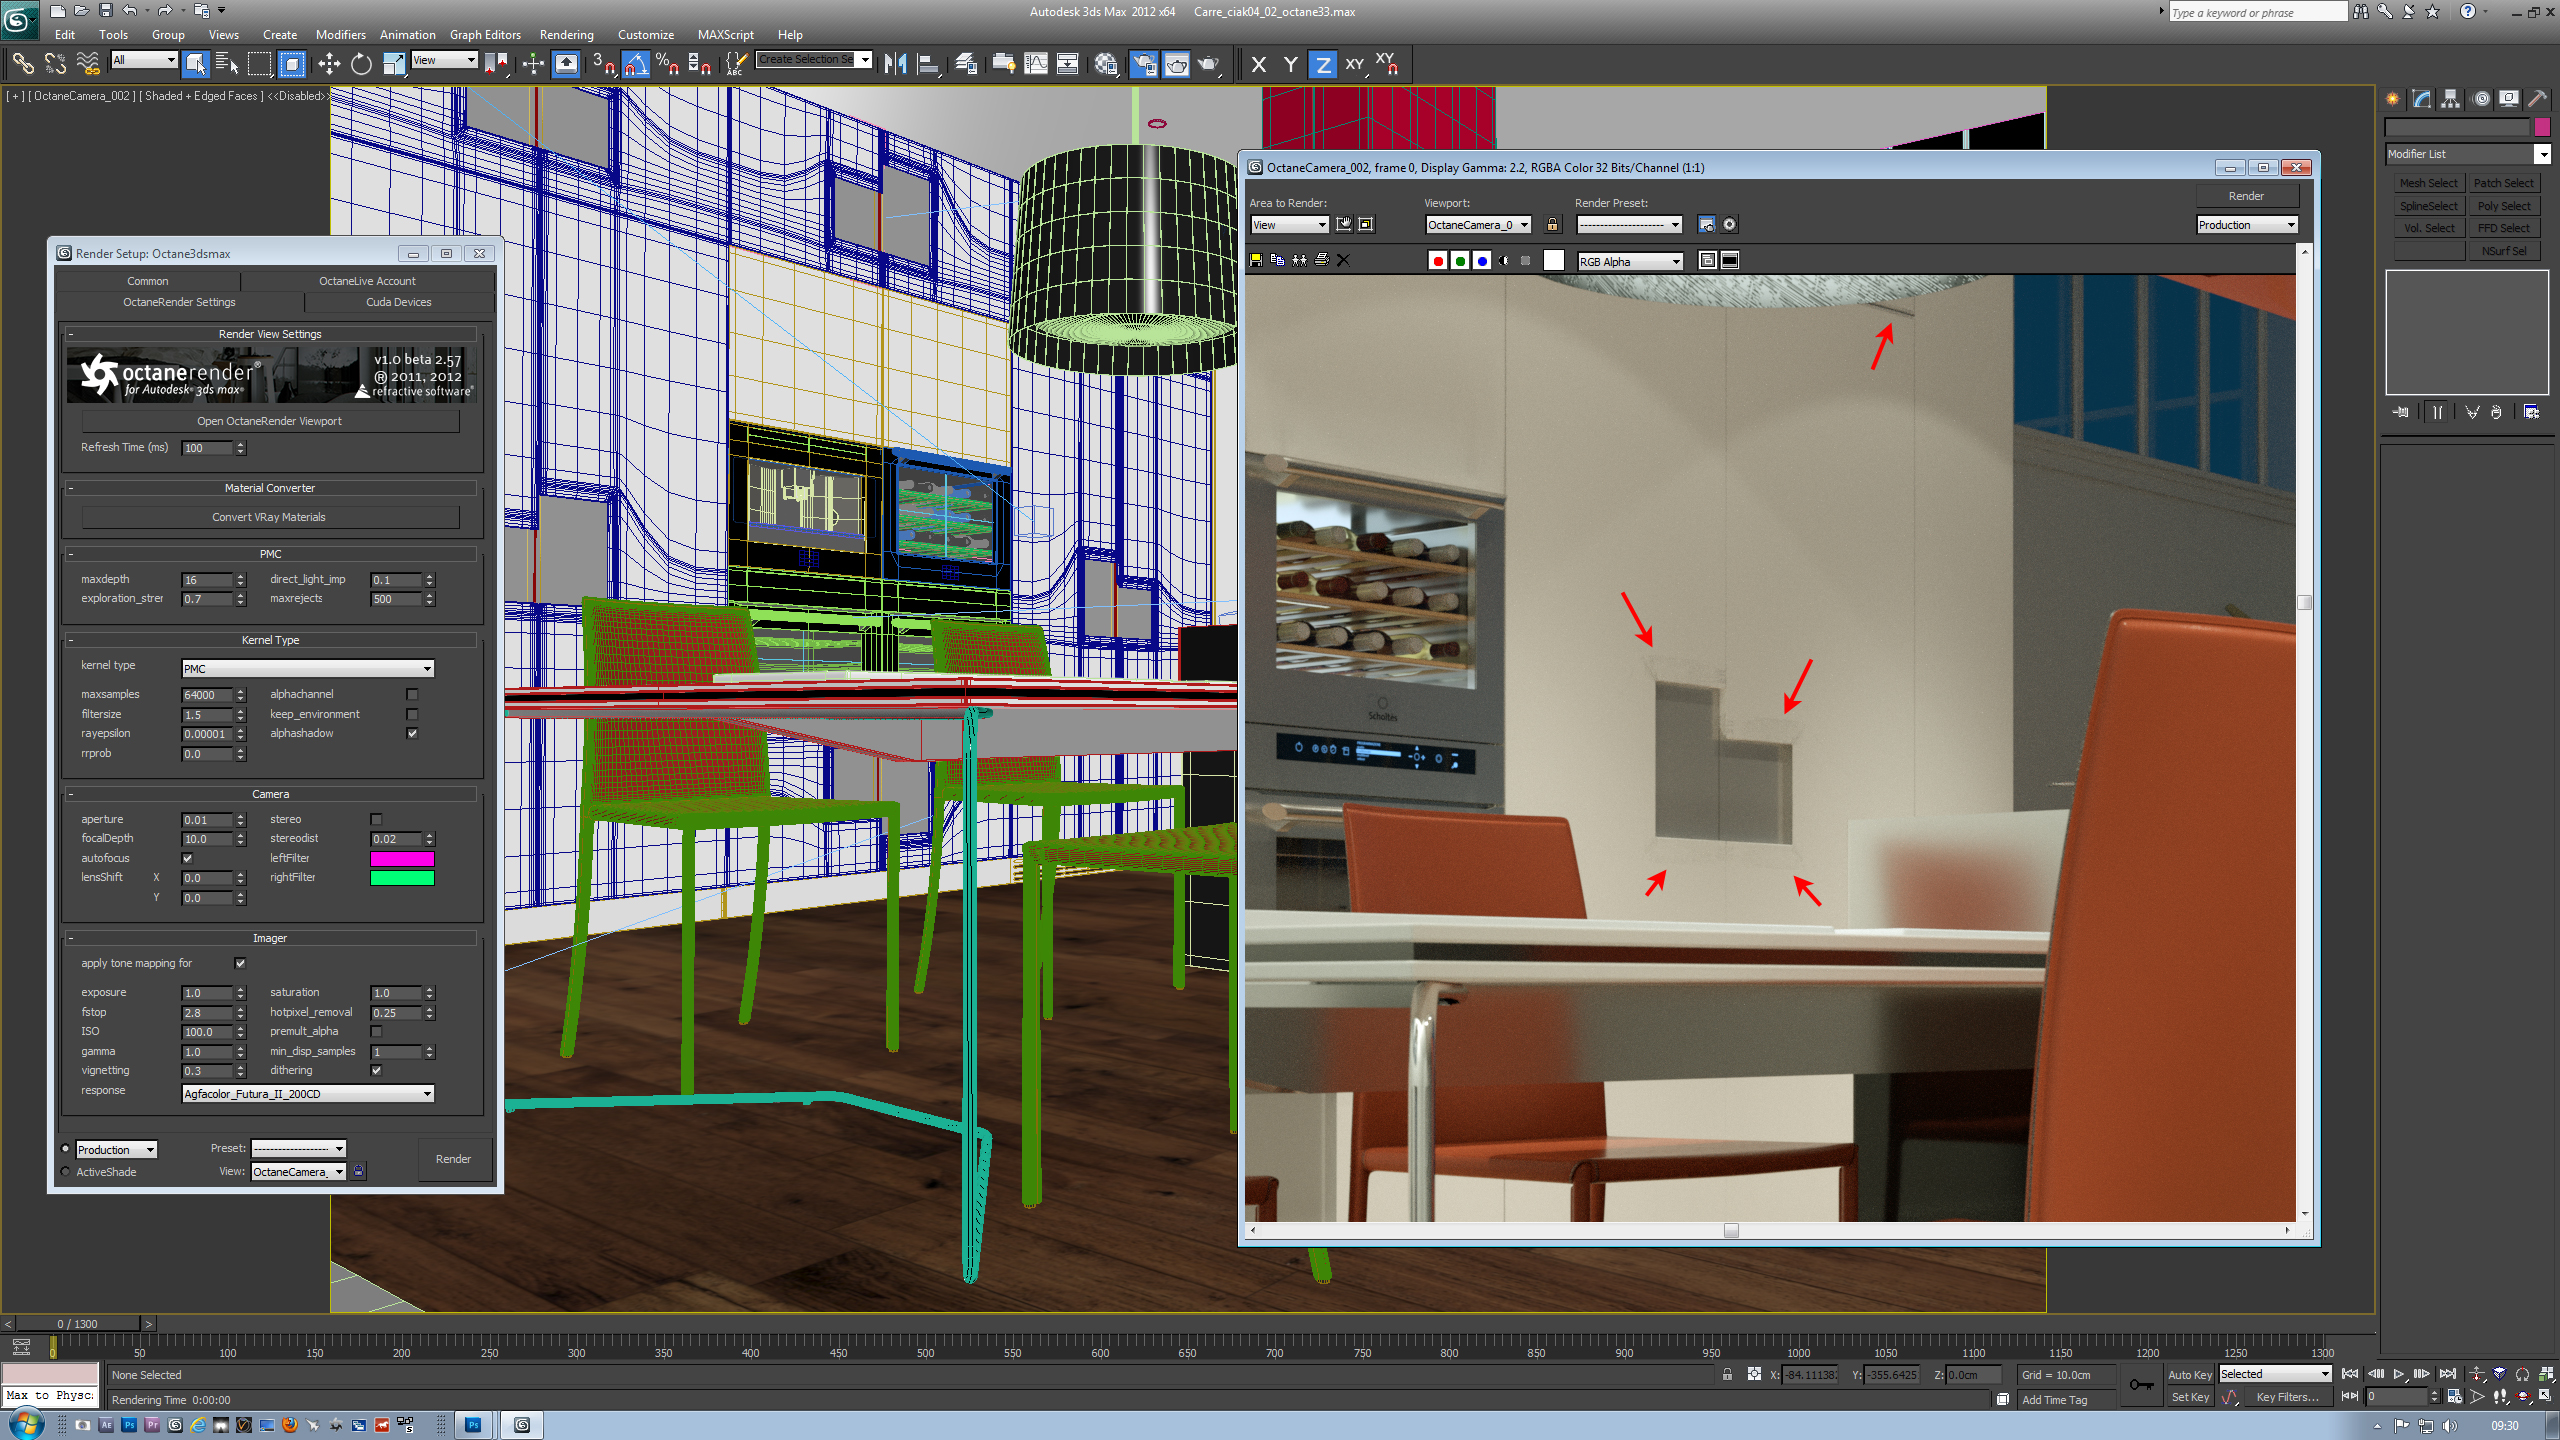
Task: Toggle the Angle Snap icon
Action: (635, 64)
